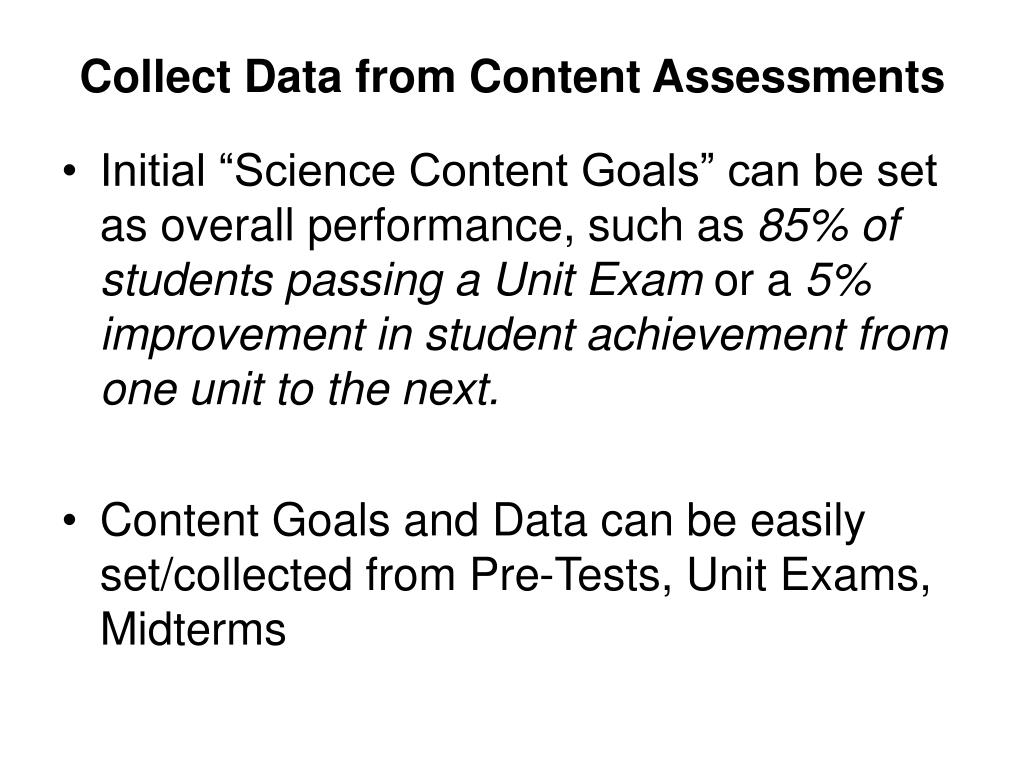
Task: Click the word "Initial" in first bullet
Action: click(x=153, y=170)
